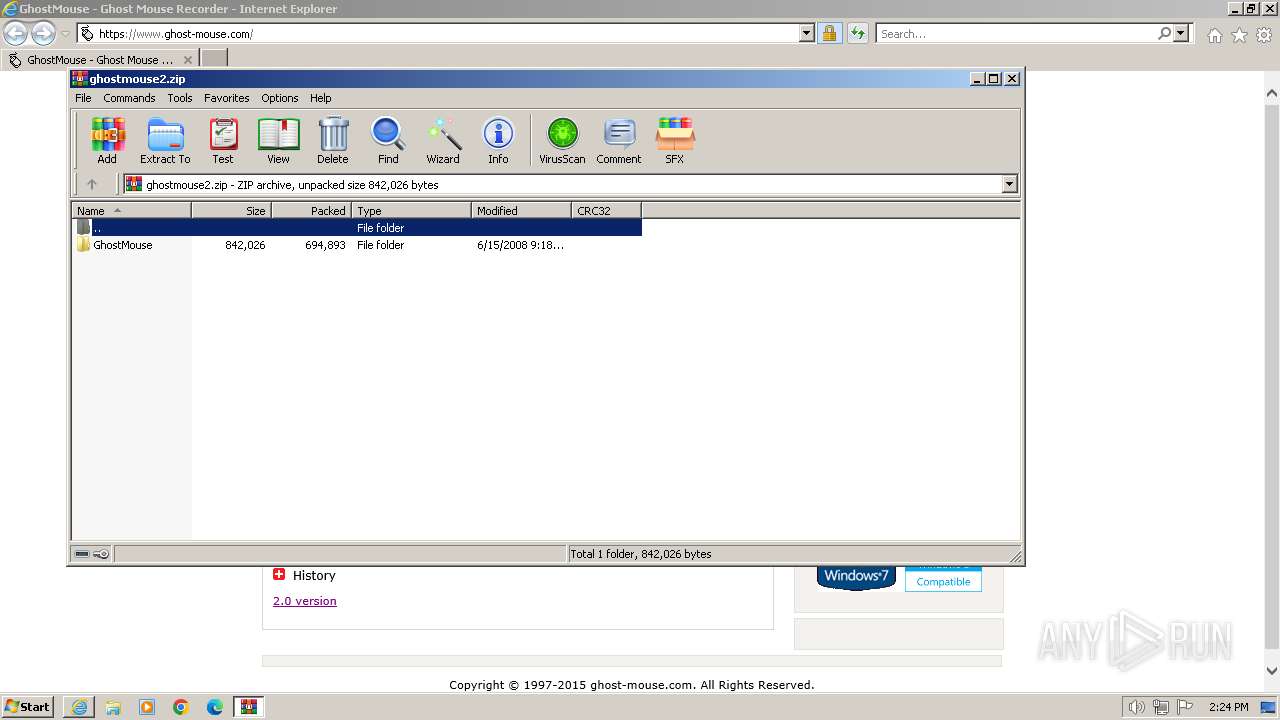
Task: Sort by CRC32 column header
Action: coord(606,211)
